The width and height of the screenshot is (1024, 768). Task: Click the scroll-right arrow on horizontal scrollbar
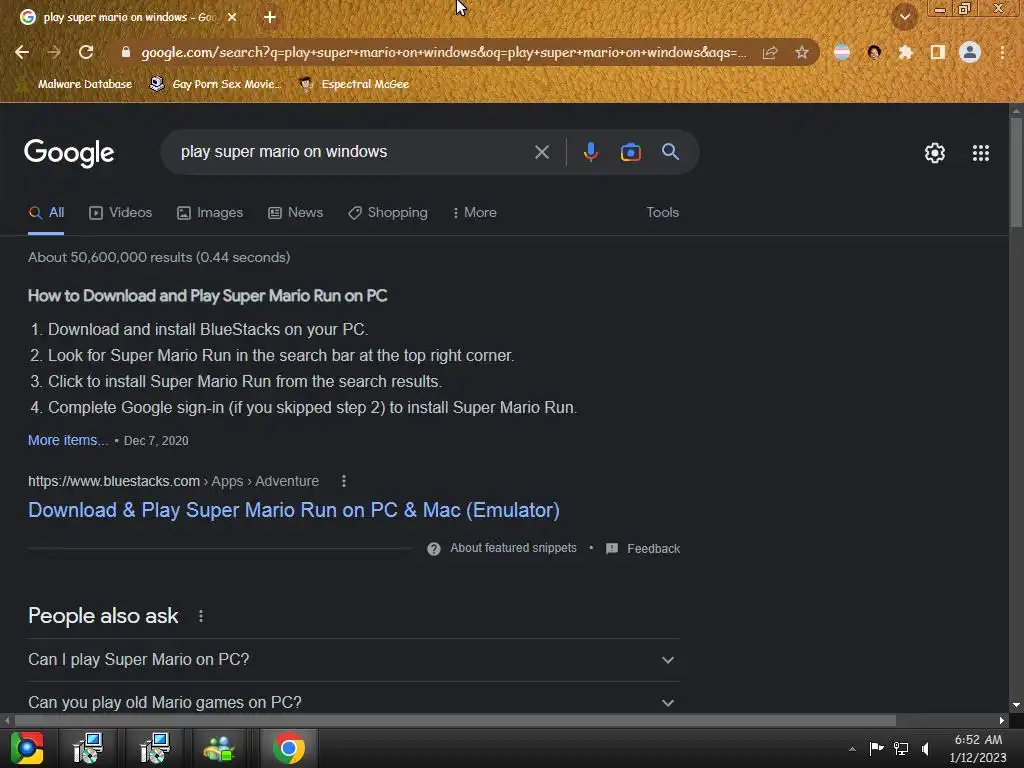[x=1001, y=720]
